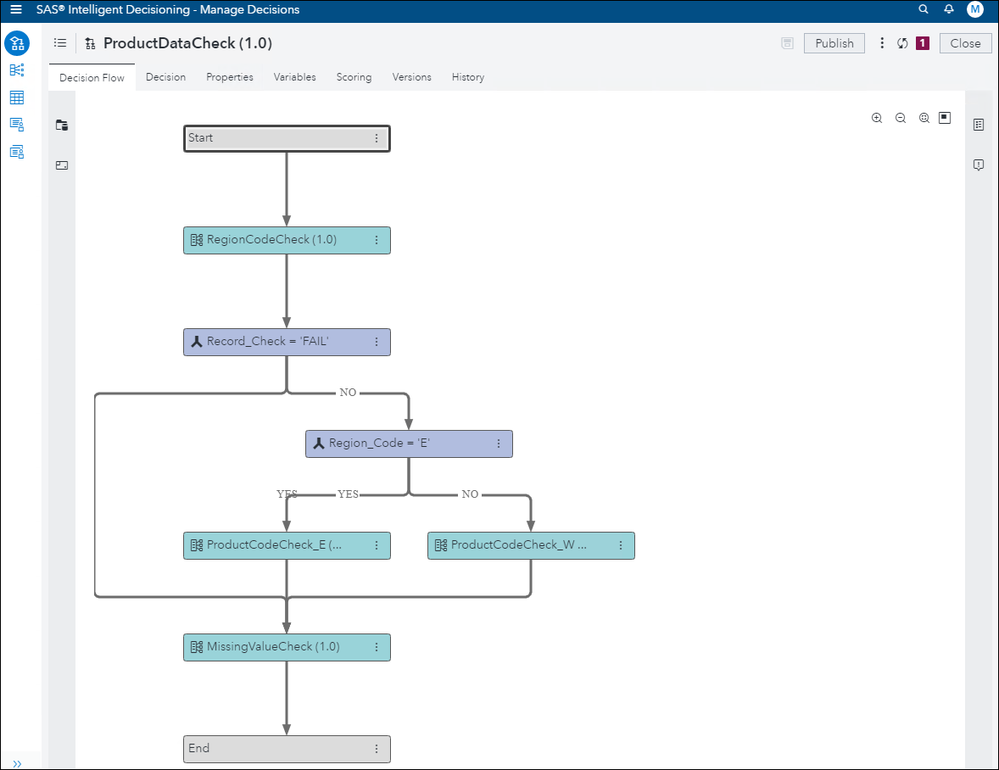Open Region_Code node options menu
Screen dimensions: 999x770
[x=499, y=444]
